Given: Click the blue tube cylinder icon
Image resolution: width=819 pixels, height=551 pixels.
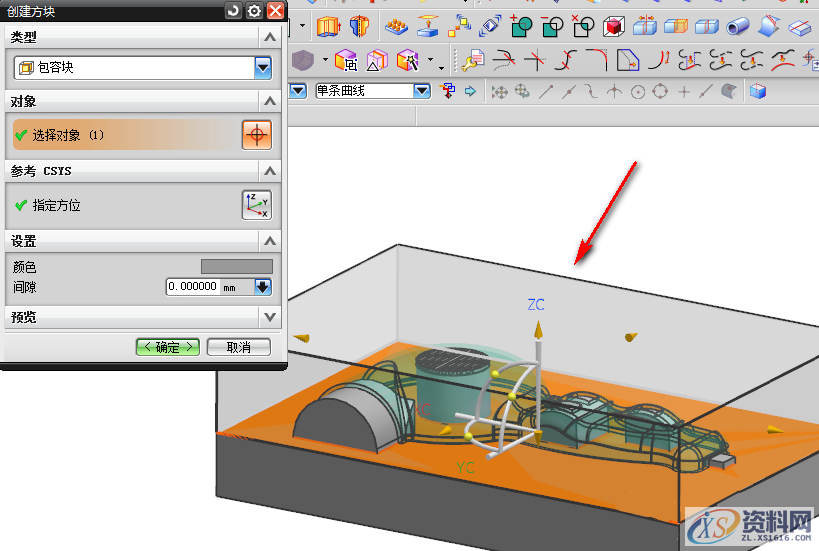Looking at the screenshot, I should [x=738, y=26].
